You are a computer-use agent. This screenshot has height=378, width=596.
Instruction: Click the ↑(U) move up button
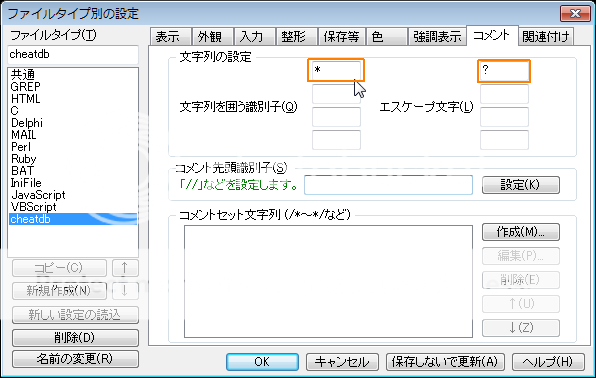[521, 304]
